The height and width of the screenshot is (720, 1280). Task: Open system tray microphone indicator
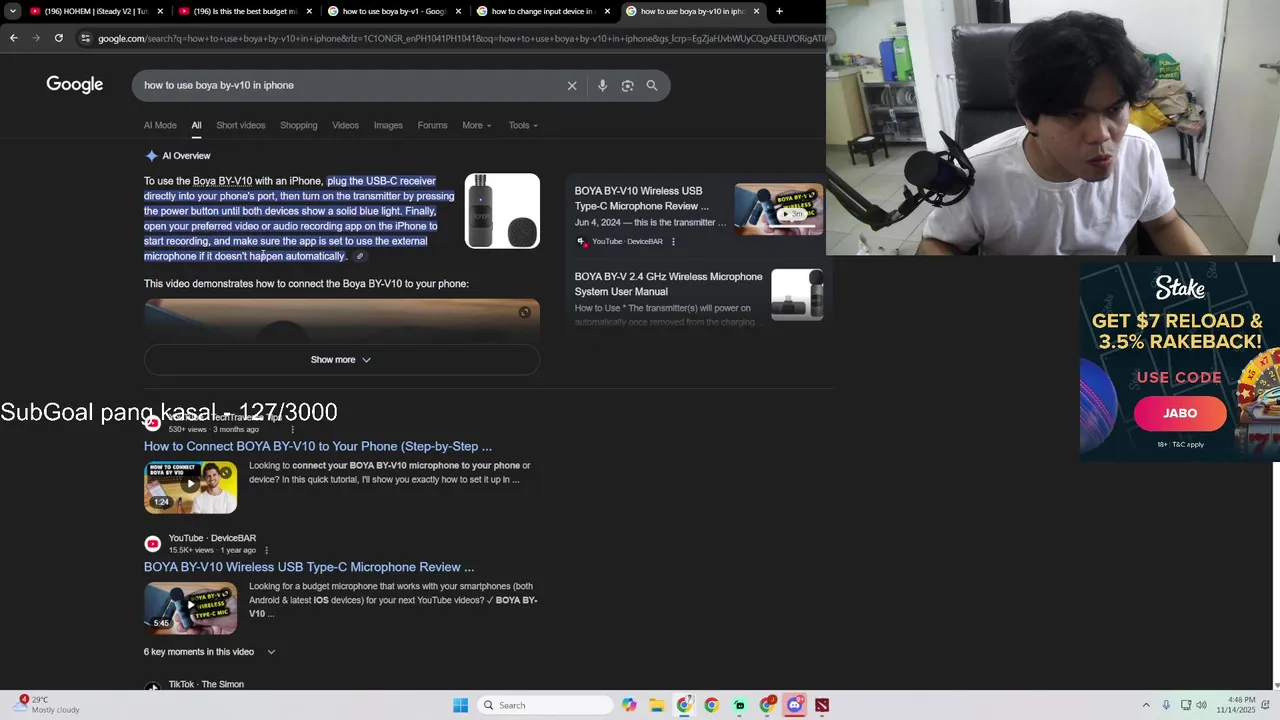(x=1166, y=705)
